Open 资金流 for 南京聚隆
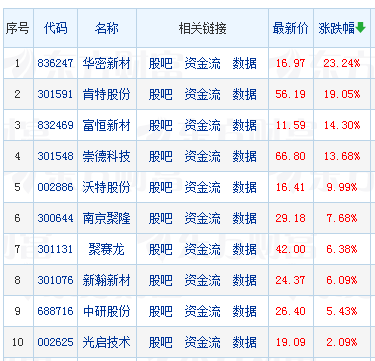The height and width of the screenshot is (361, 375). [x=202, y=218]
